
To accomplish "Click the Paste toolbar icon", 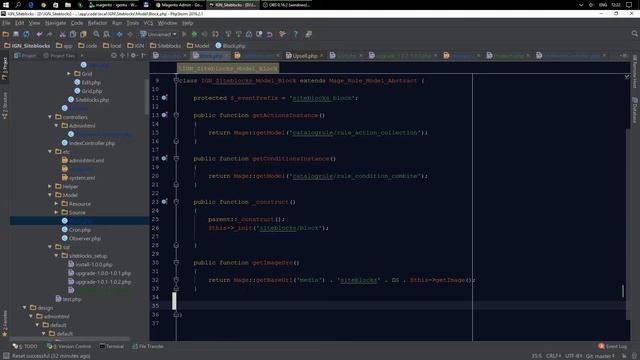I will pos(83,34).
